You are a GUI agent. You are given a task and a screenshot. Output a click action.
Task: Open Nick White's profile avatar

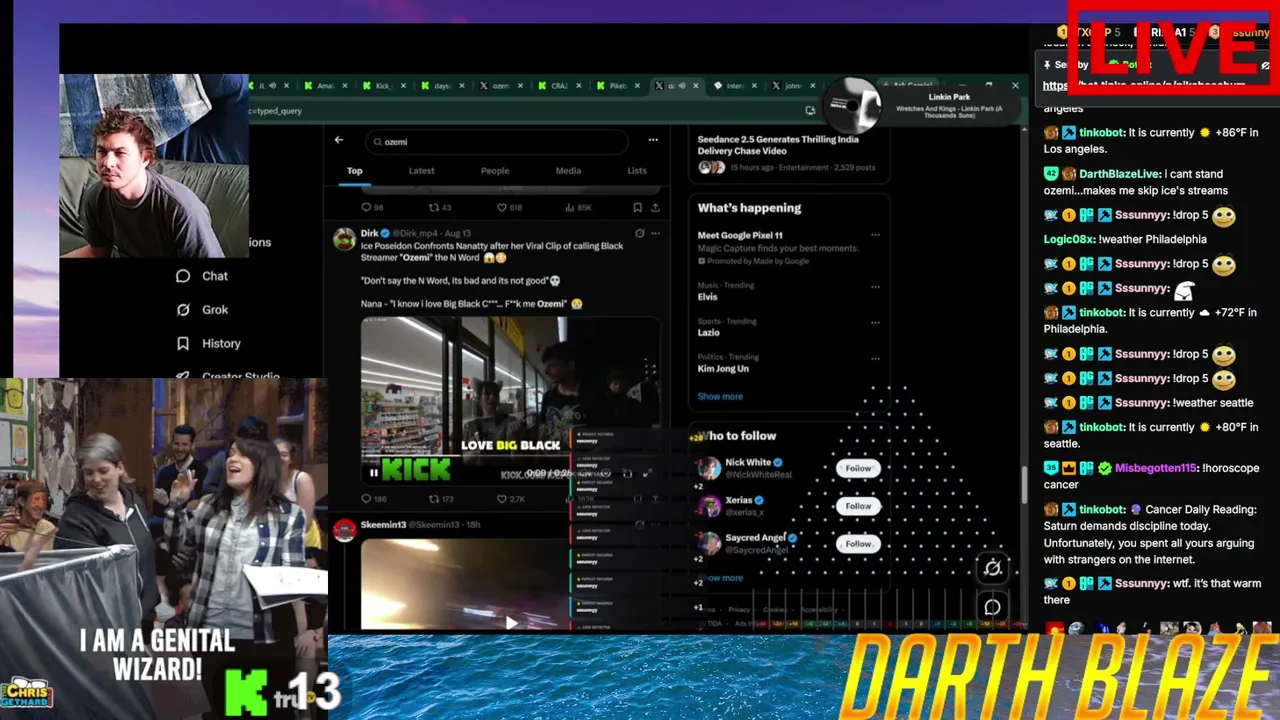tap(709, 468)
